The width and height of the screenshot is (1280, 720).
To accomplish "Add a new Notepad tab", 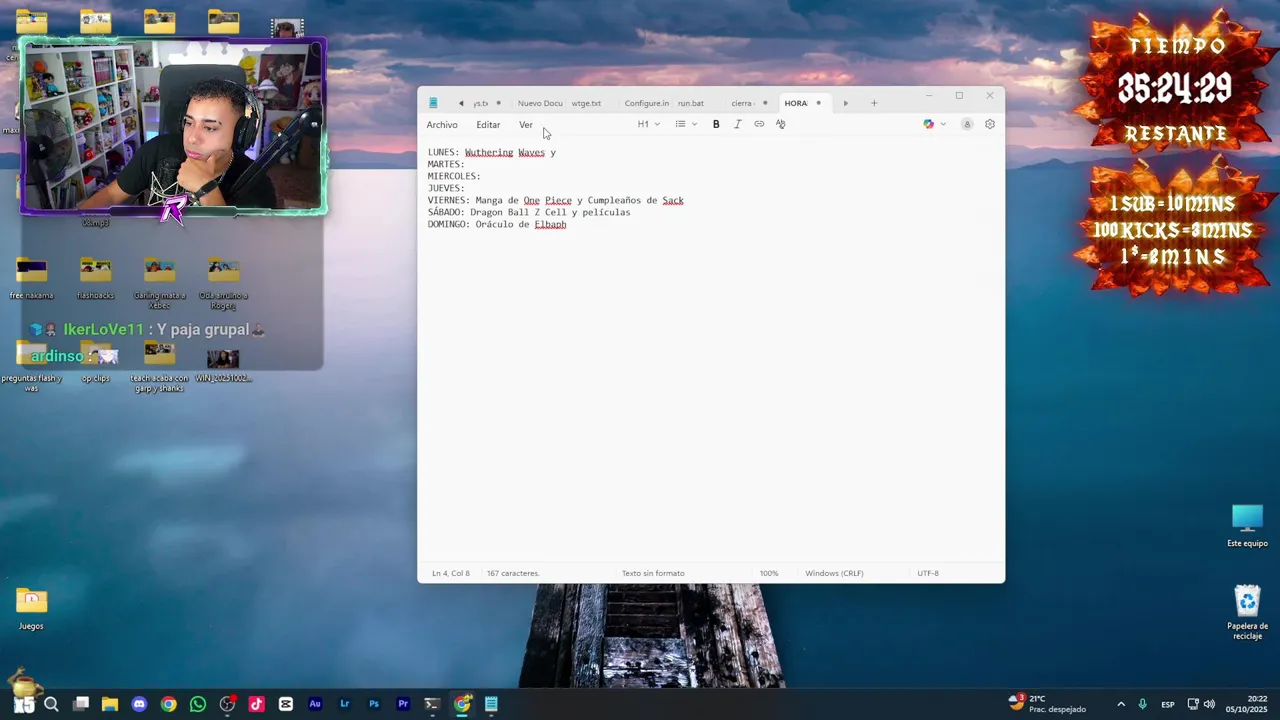I will (x=874, y=103).
